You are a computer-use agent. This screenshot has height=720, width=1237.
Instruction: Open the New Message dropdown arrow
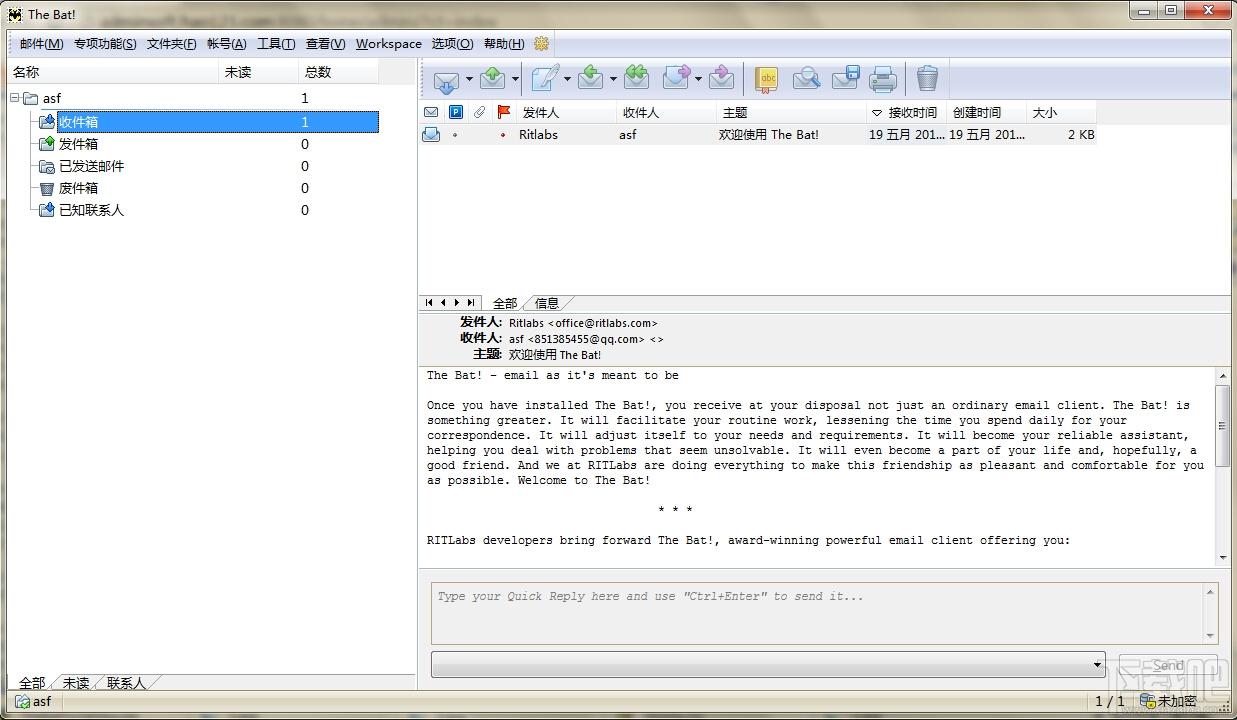pyautogui.click(x=567, y=79)
